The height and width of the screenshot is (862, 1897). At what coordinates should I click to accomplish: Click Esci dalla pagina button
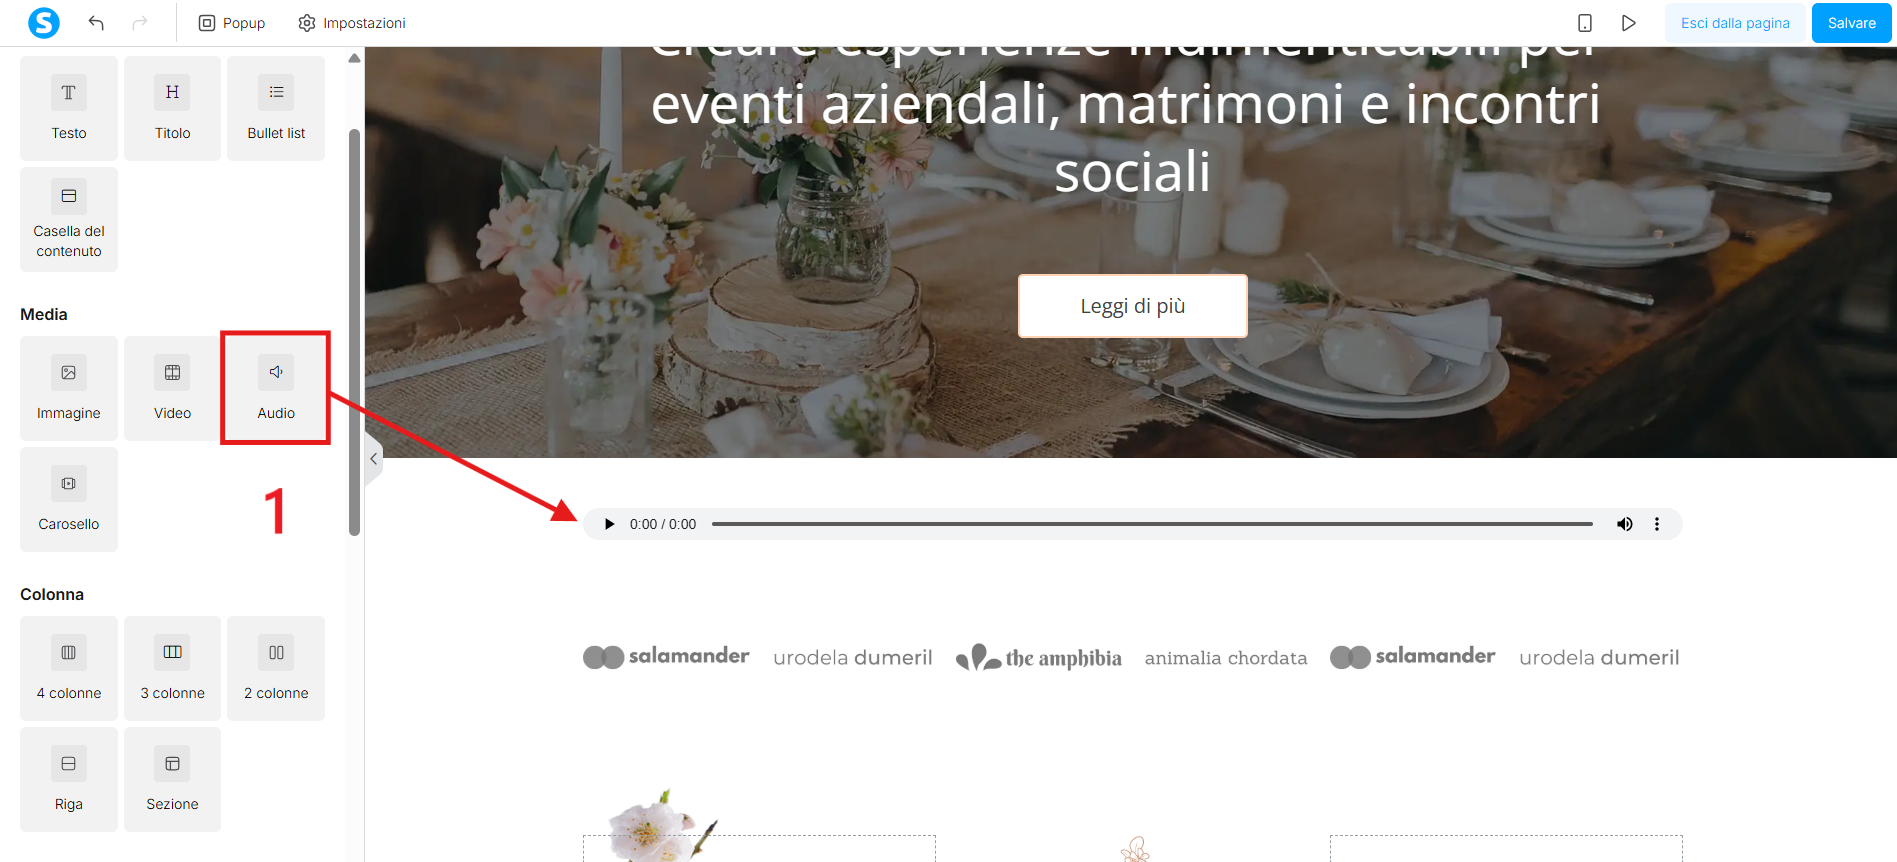click(1735, 23)
